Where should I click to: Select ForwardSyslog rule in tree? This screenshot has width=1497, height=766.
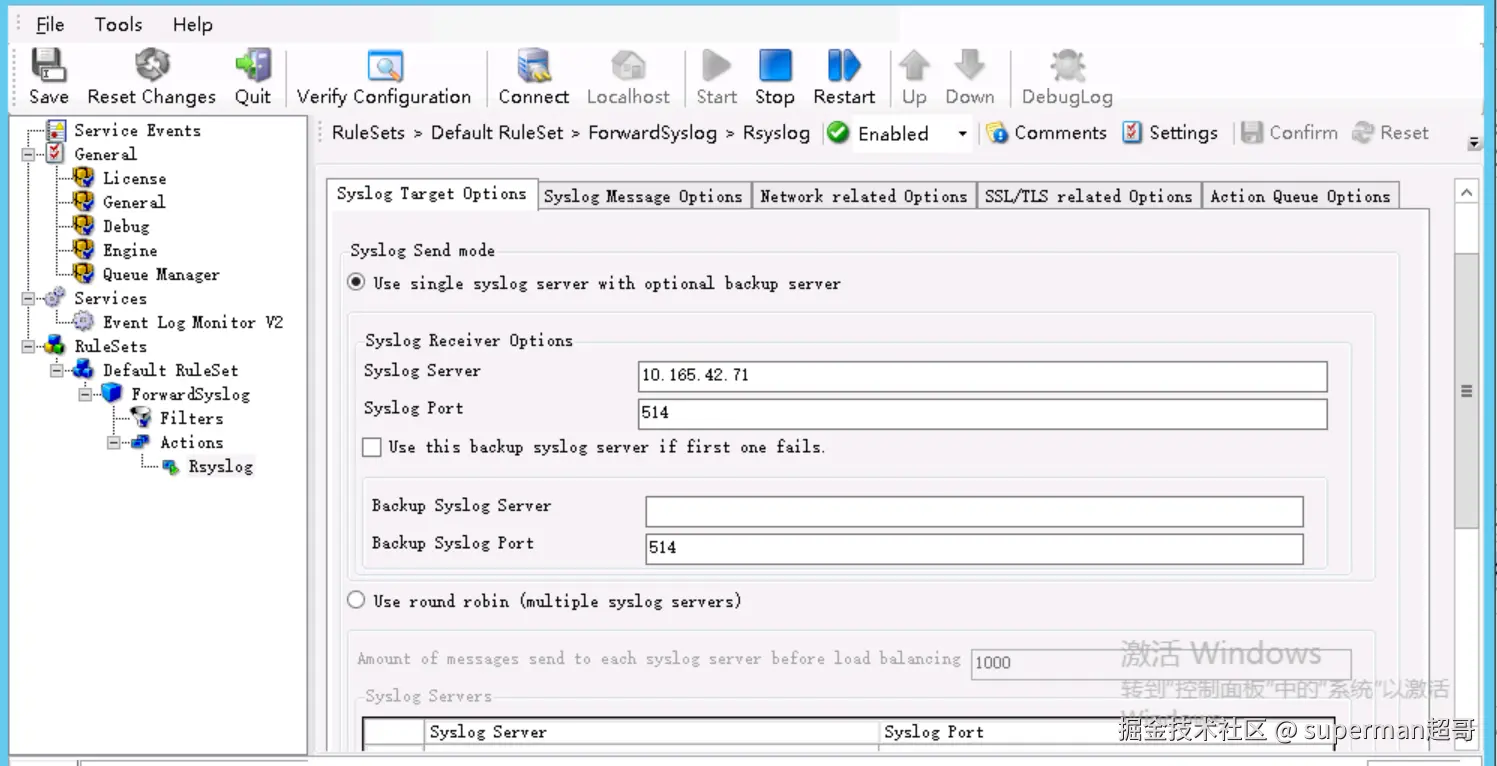pyautogui.click(x=190, y=394)
